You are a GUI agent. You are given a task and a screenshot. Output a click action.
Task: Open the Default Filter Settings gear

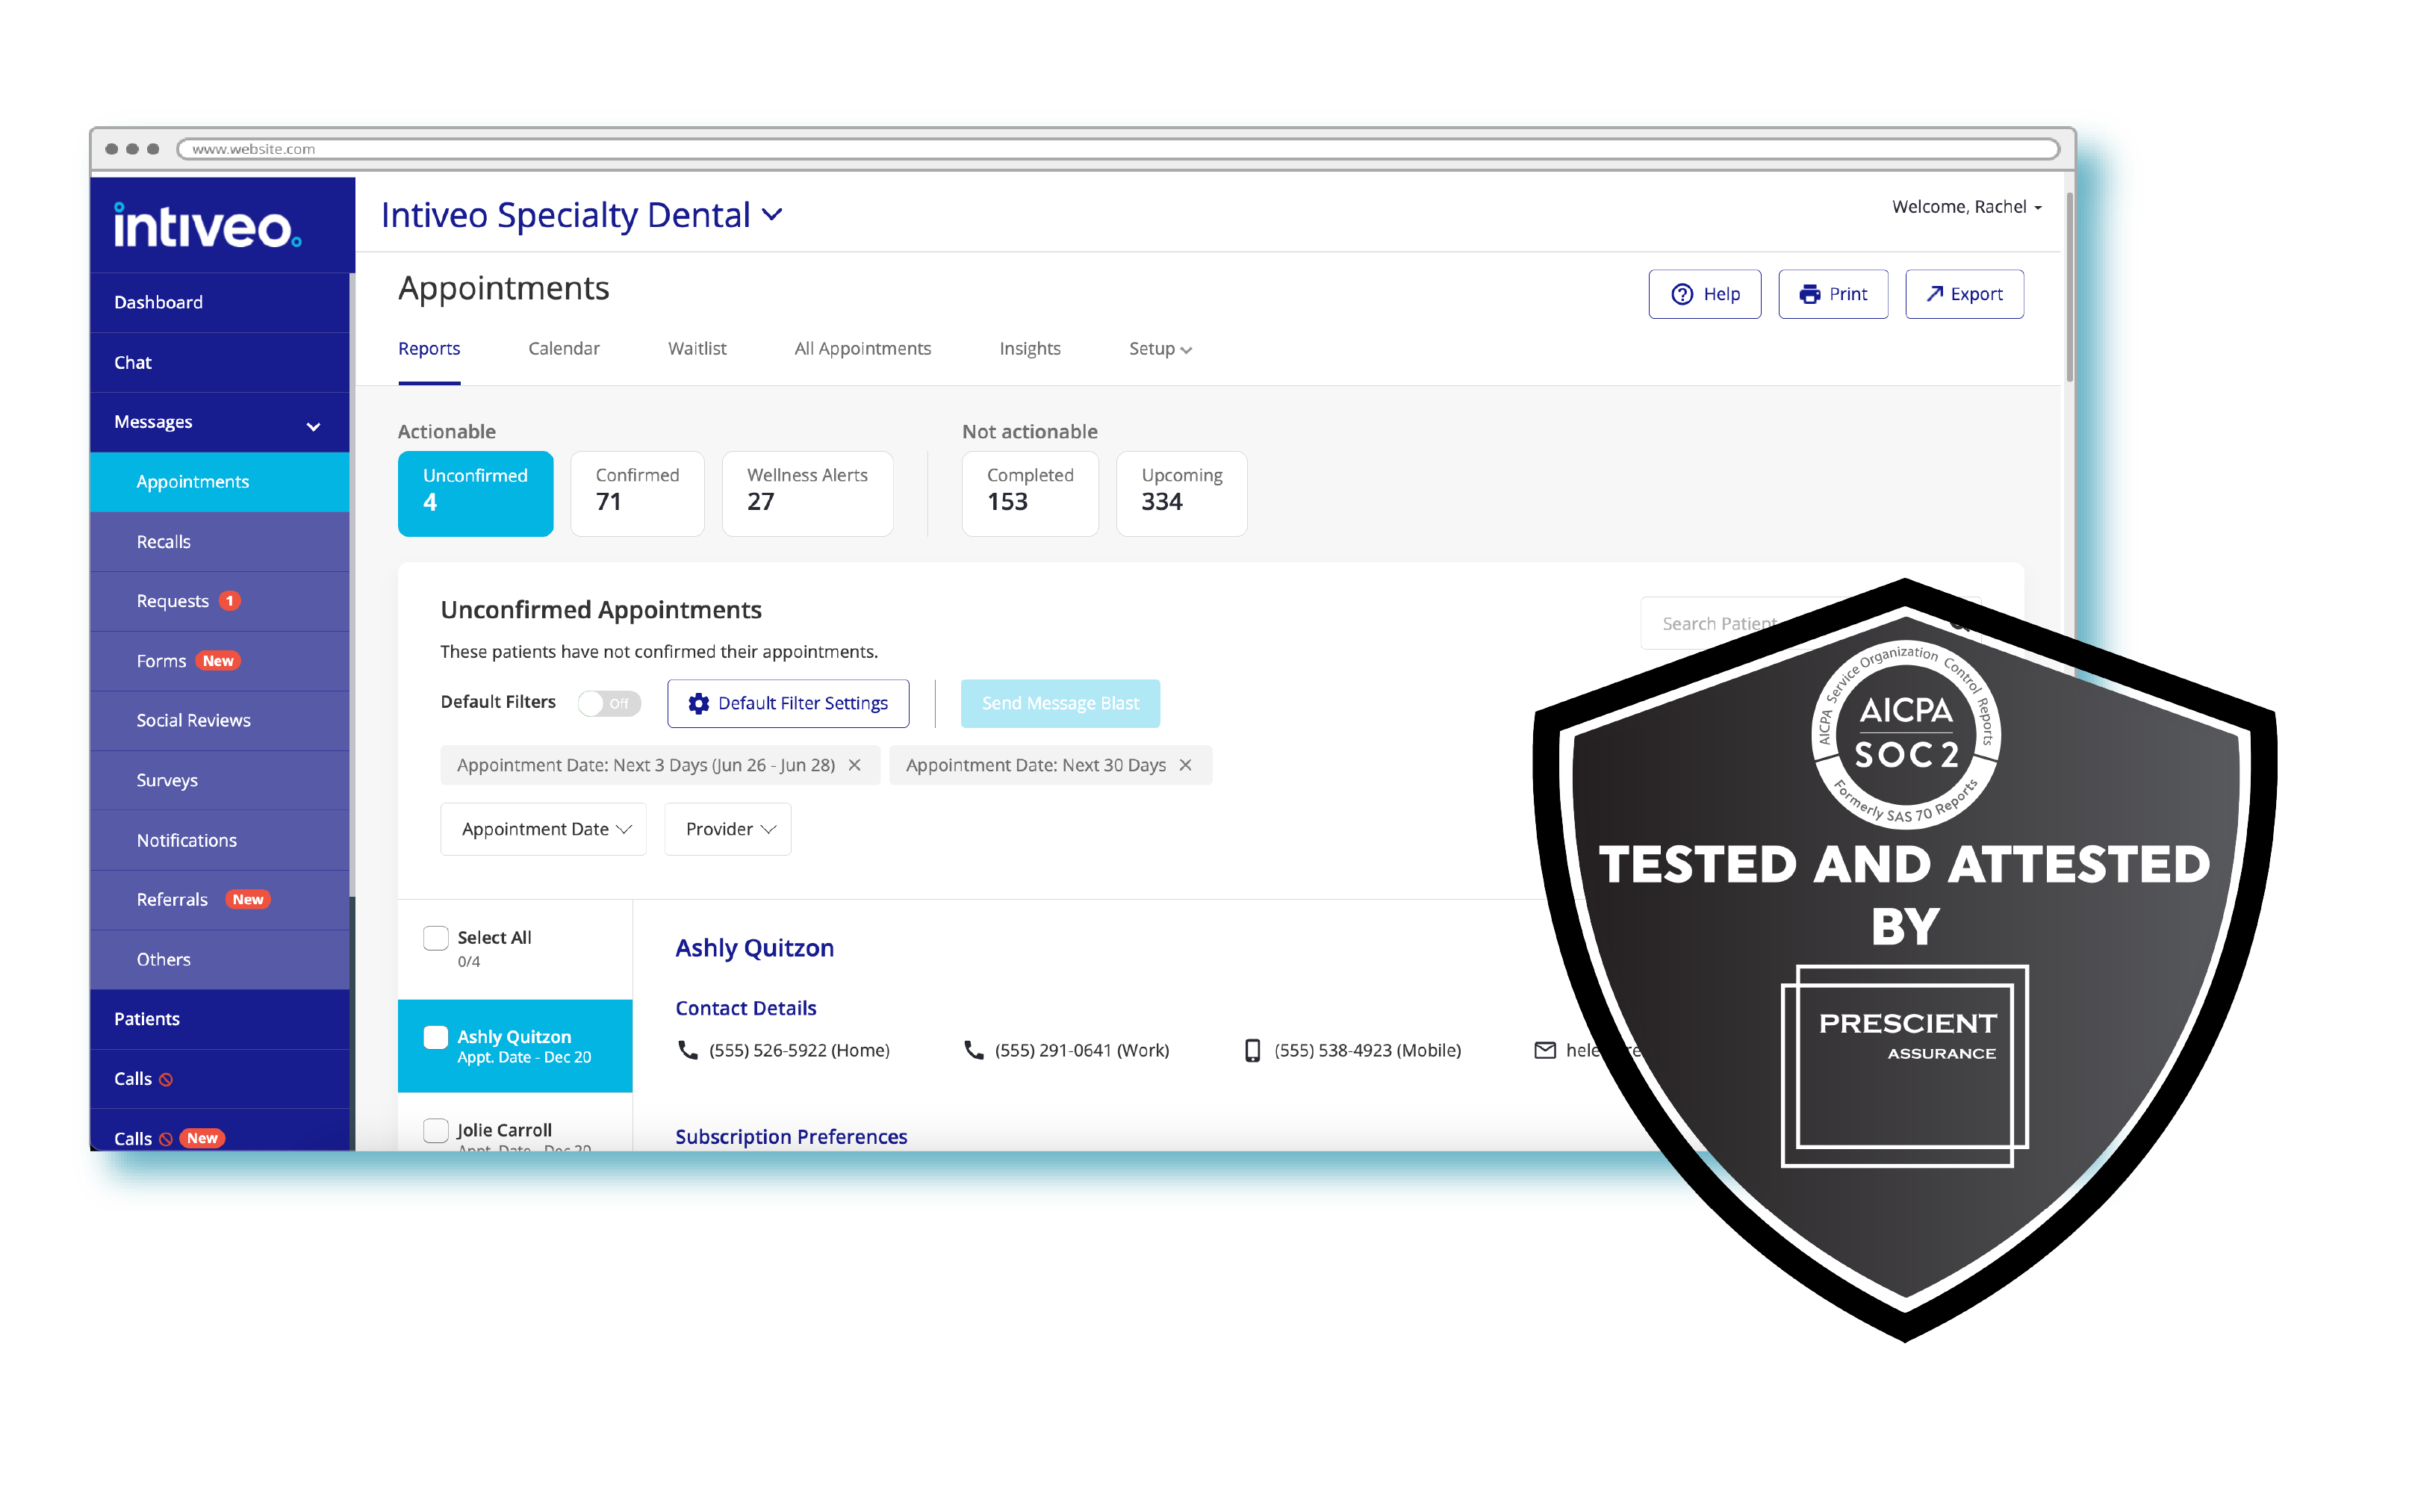787,703
